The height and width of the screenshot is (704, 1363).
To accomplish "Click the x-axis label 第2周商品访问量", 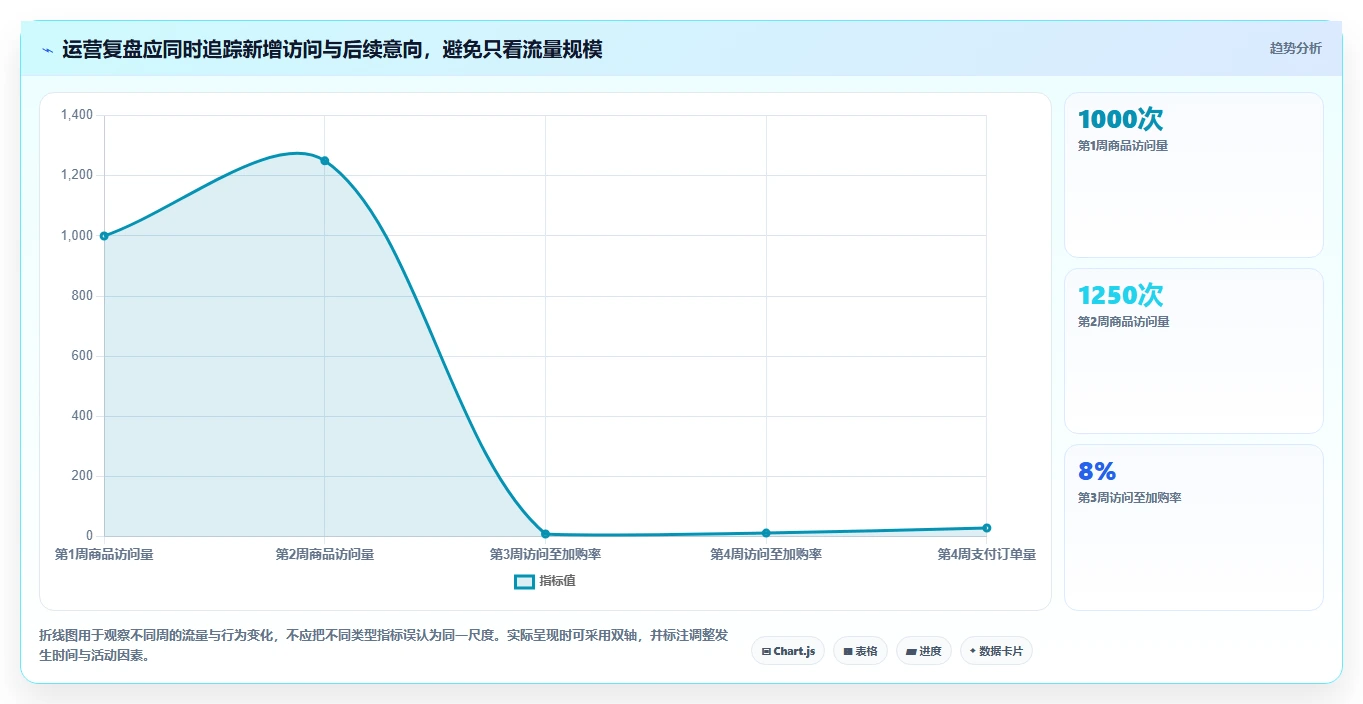I will 325,554.
